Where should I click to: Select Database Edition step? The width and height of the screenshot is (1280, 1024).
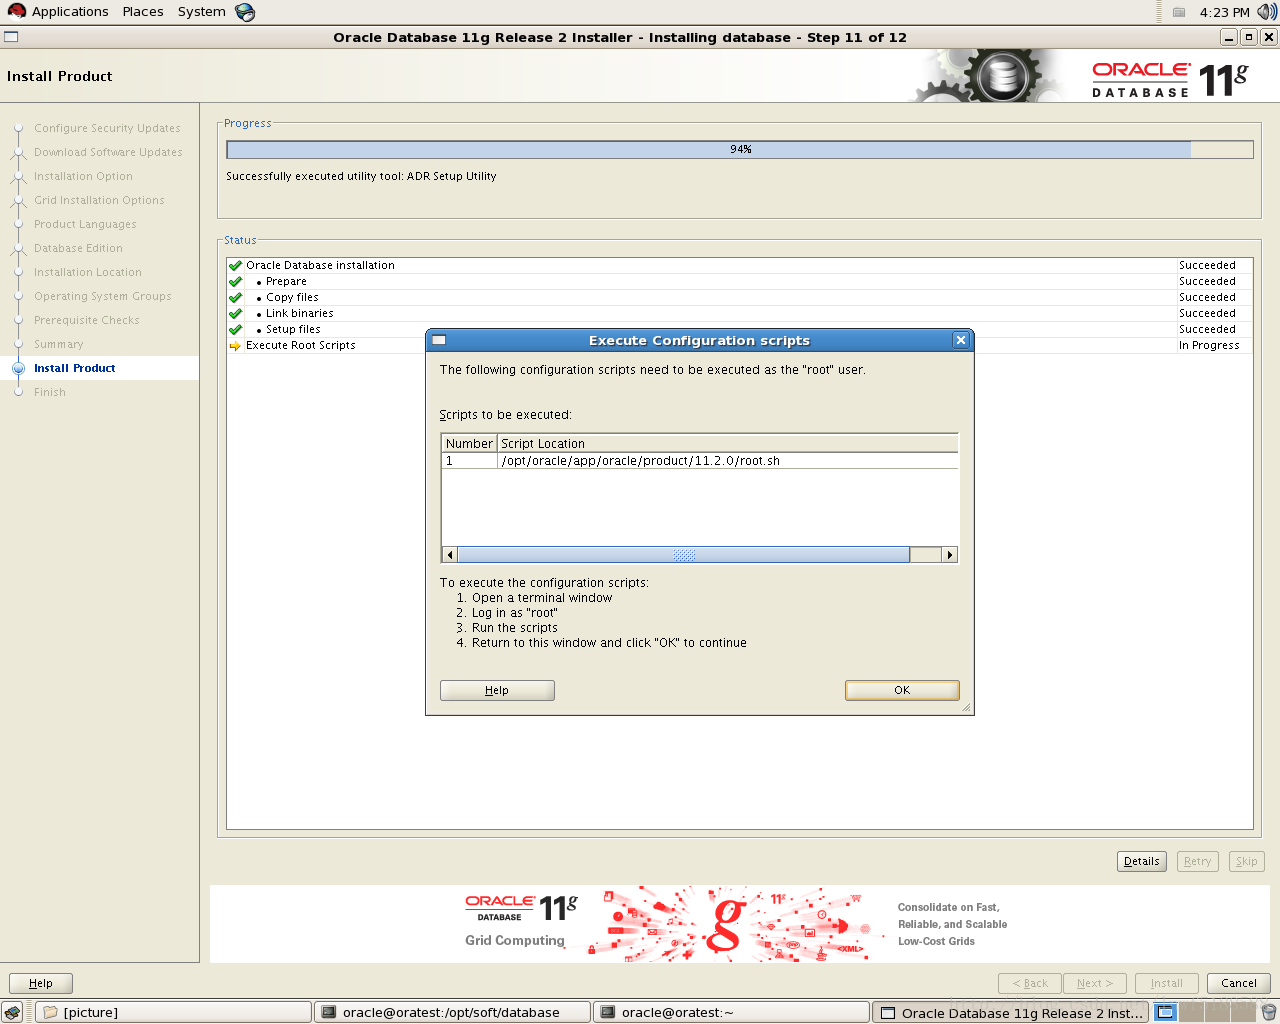(x=78, y=248)
